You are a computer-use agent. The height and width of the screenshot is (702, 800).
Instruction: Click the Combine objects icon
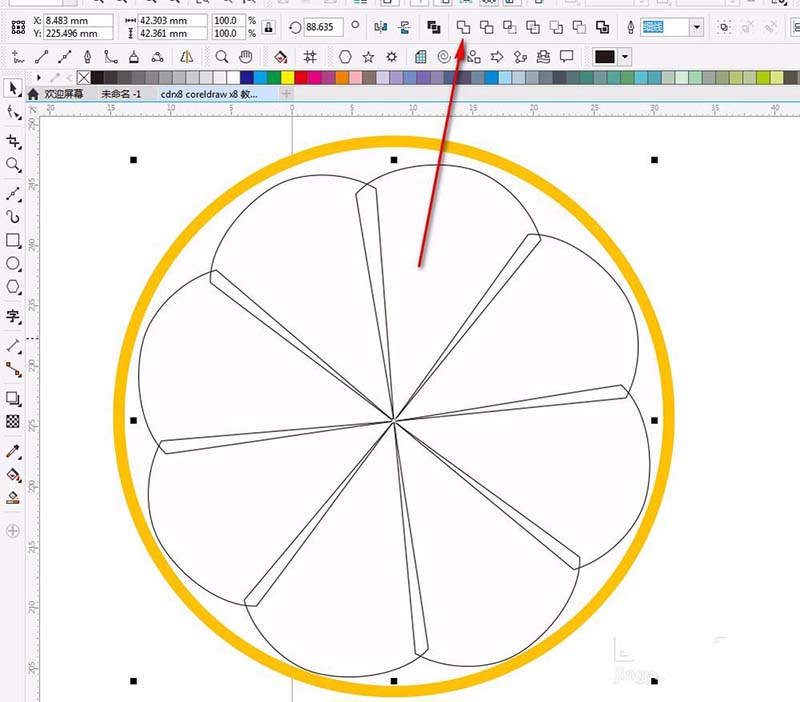434,27
